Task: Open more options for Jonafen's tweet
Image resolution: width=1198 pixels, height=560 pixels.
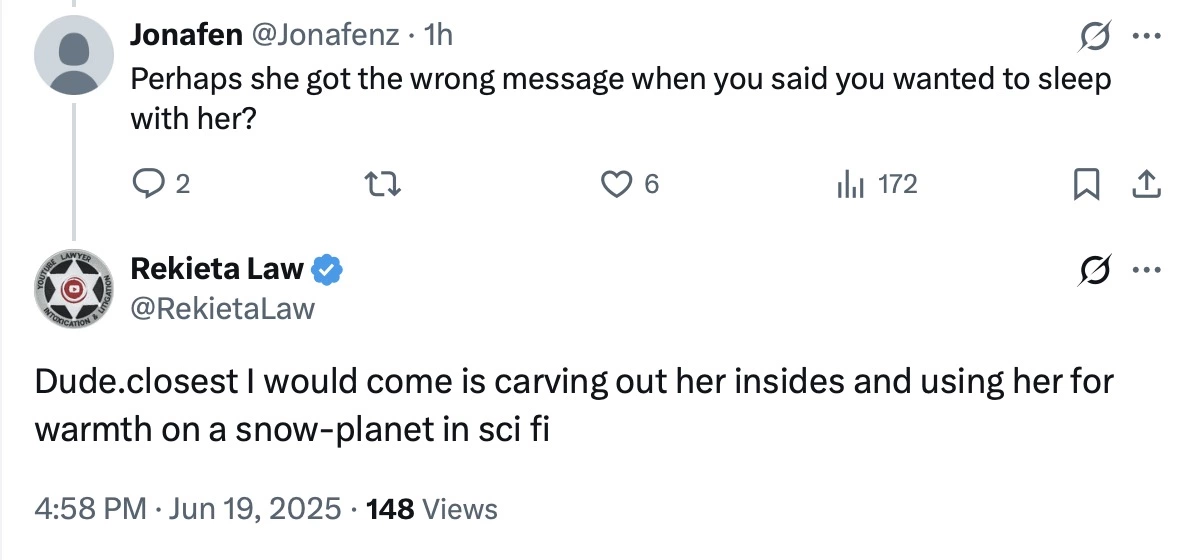Action: pyautogui.click(x=1147, y=35)
